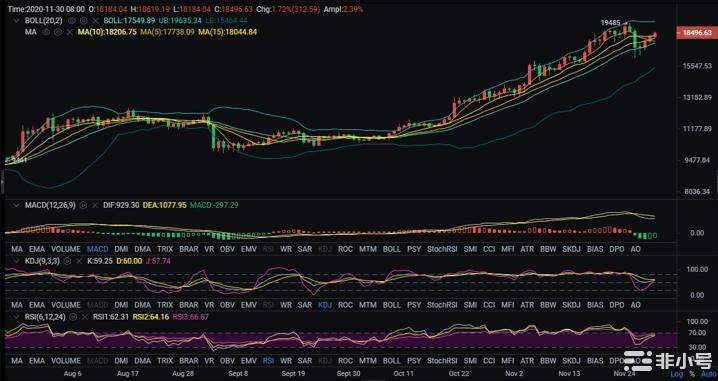
Task: Toggle visibility eye of MA indicator
Action: pyautogui.click(x=46, y=32)
